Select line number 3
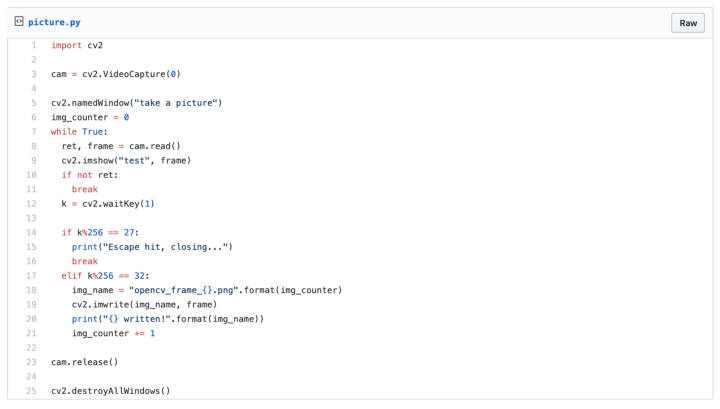This screenshot has width=720, height=409. click(x=34, y=74)
